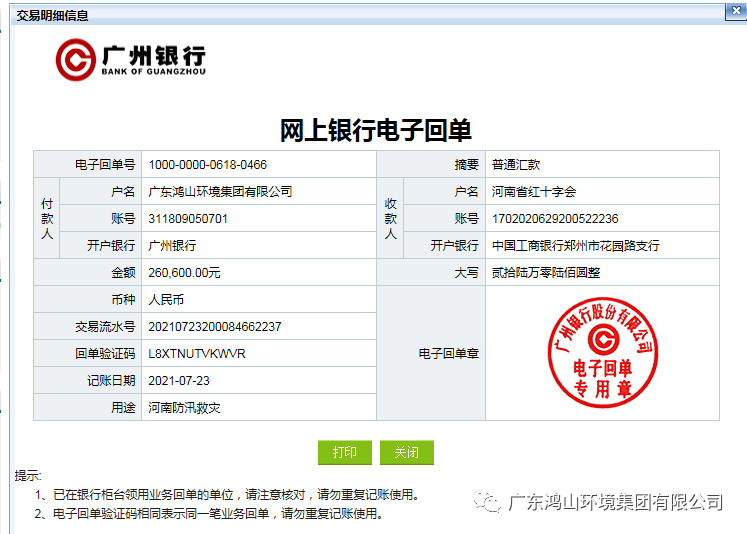The width and height of the screenshot is (747, 534).
Task: Click the 大写 label
Action: tap(466, 272)
